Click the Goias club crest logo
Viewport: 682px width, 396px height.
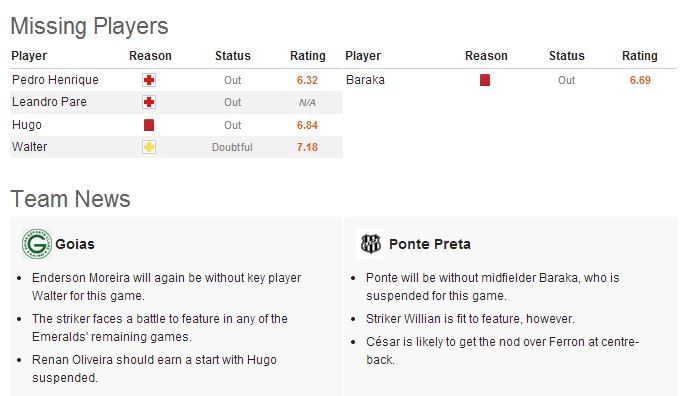[37, 244]
